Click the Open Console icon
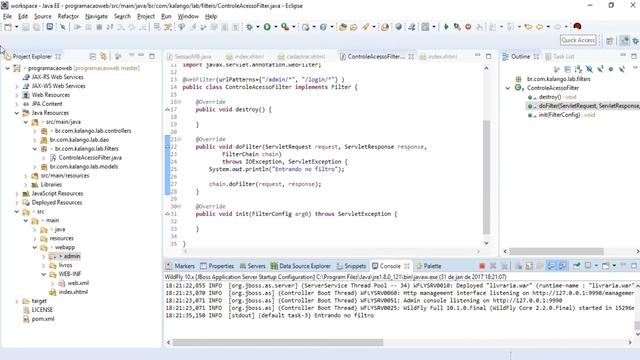640x360 pixels. tap(606, 266)
